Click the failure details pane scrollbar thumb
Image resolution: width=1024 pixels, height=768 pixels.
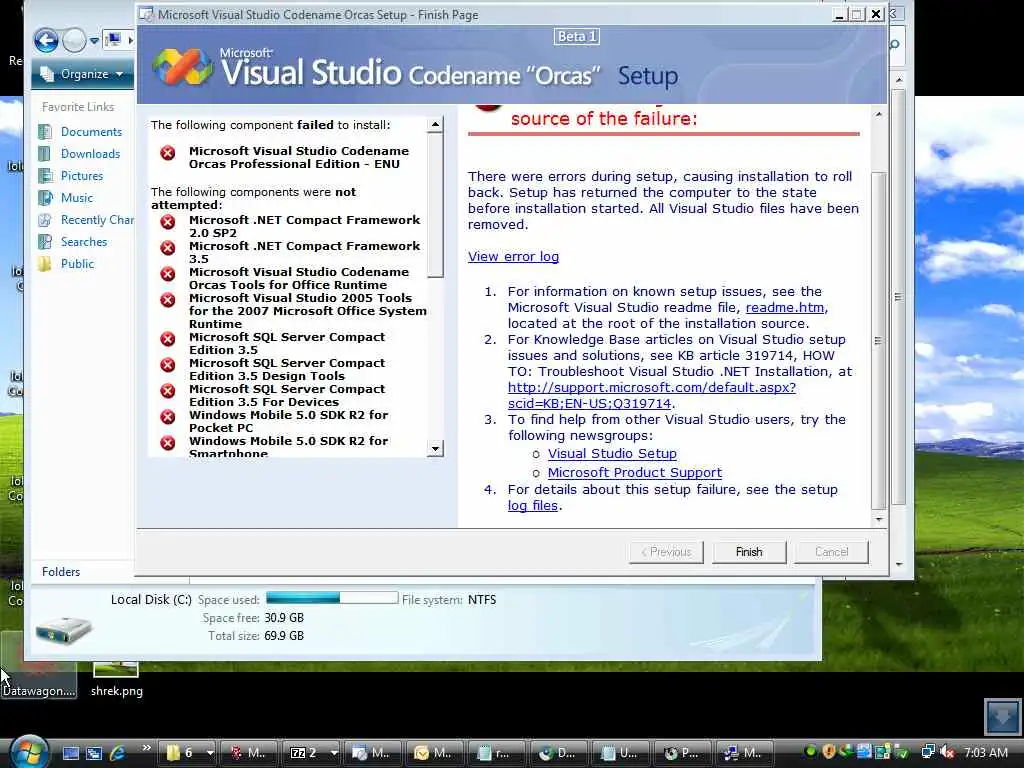pos(879,340)
